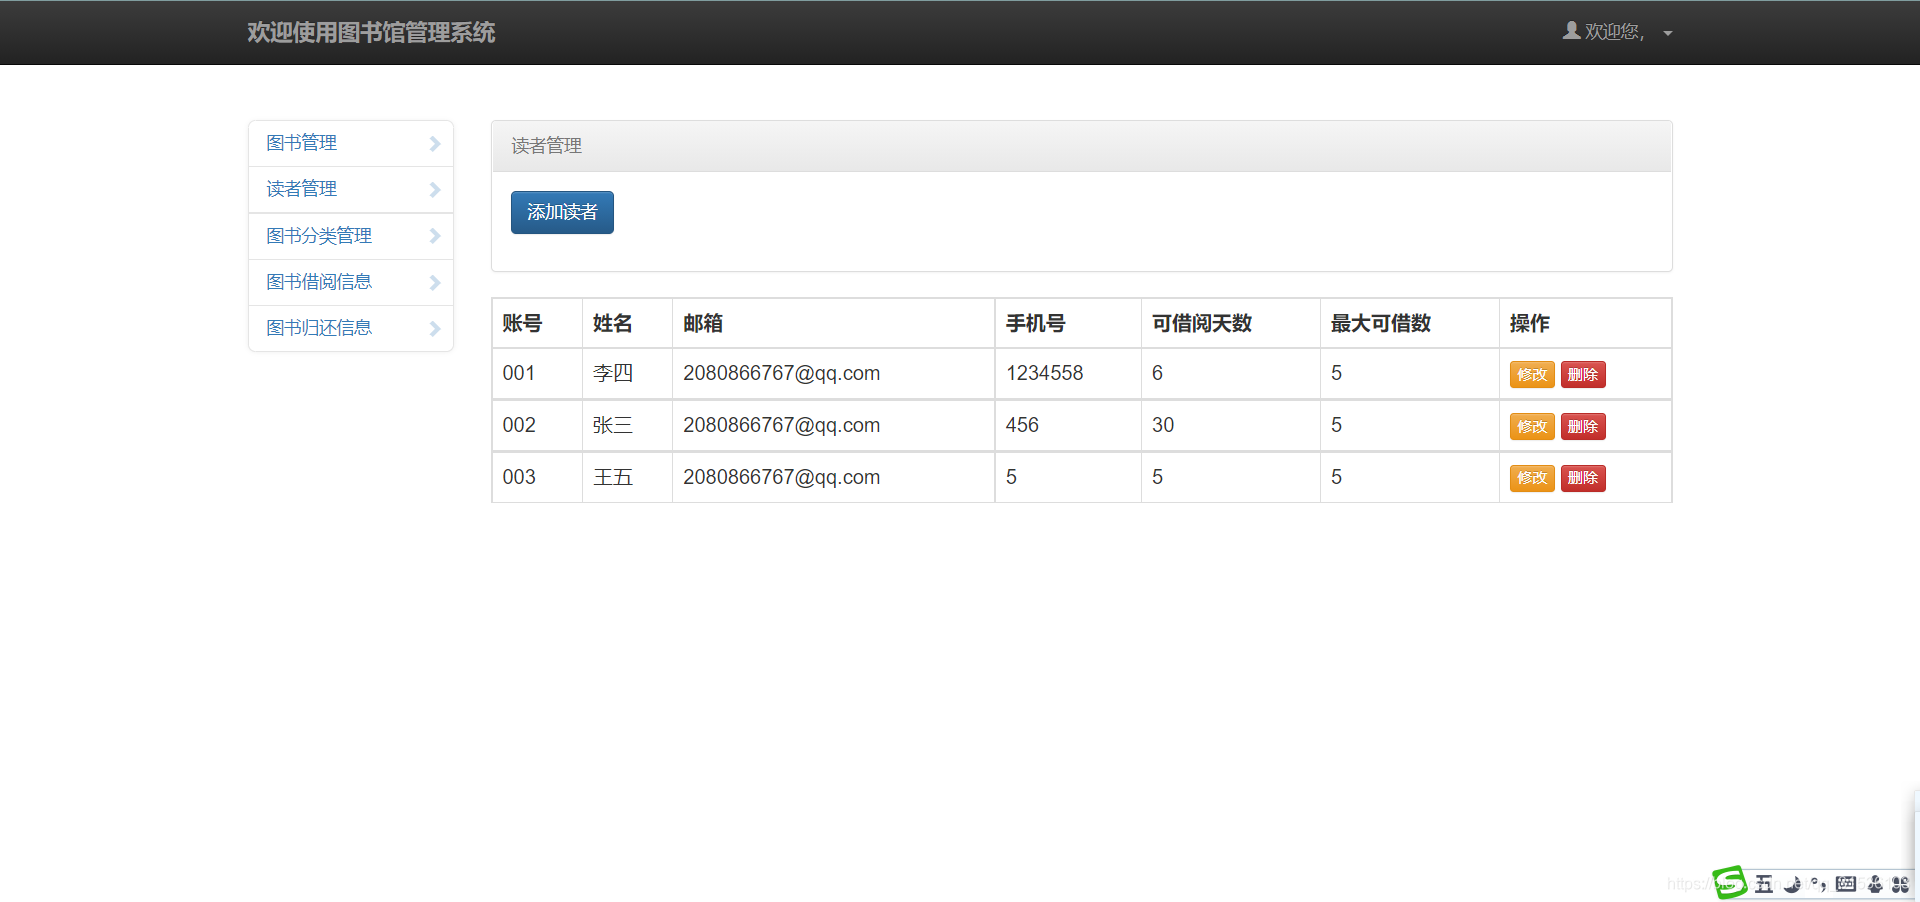Toggle the punctuation mode icon in IME bar
Screen dimensions: 1920x902
(1819, 884)
